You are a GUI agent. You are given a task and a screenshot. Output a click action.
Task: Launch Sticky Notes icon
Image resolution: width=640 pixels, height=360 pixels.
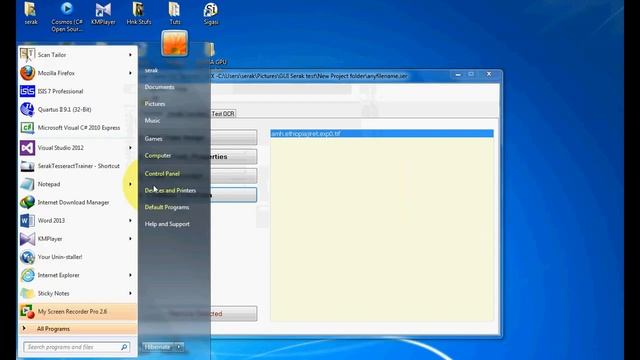pos(27,293)
